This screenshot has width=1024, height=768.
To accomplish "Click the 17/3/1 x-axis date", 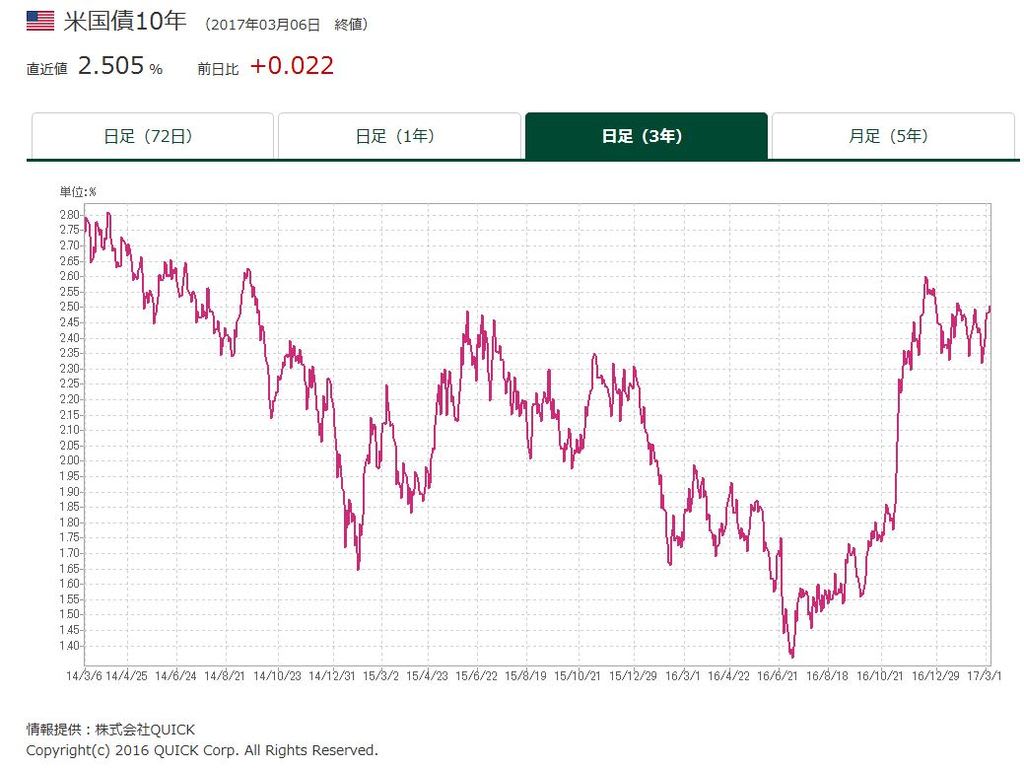I will 984,675.
